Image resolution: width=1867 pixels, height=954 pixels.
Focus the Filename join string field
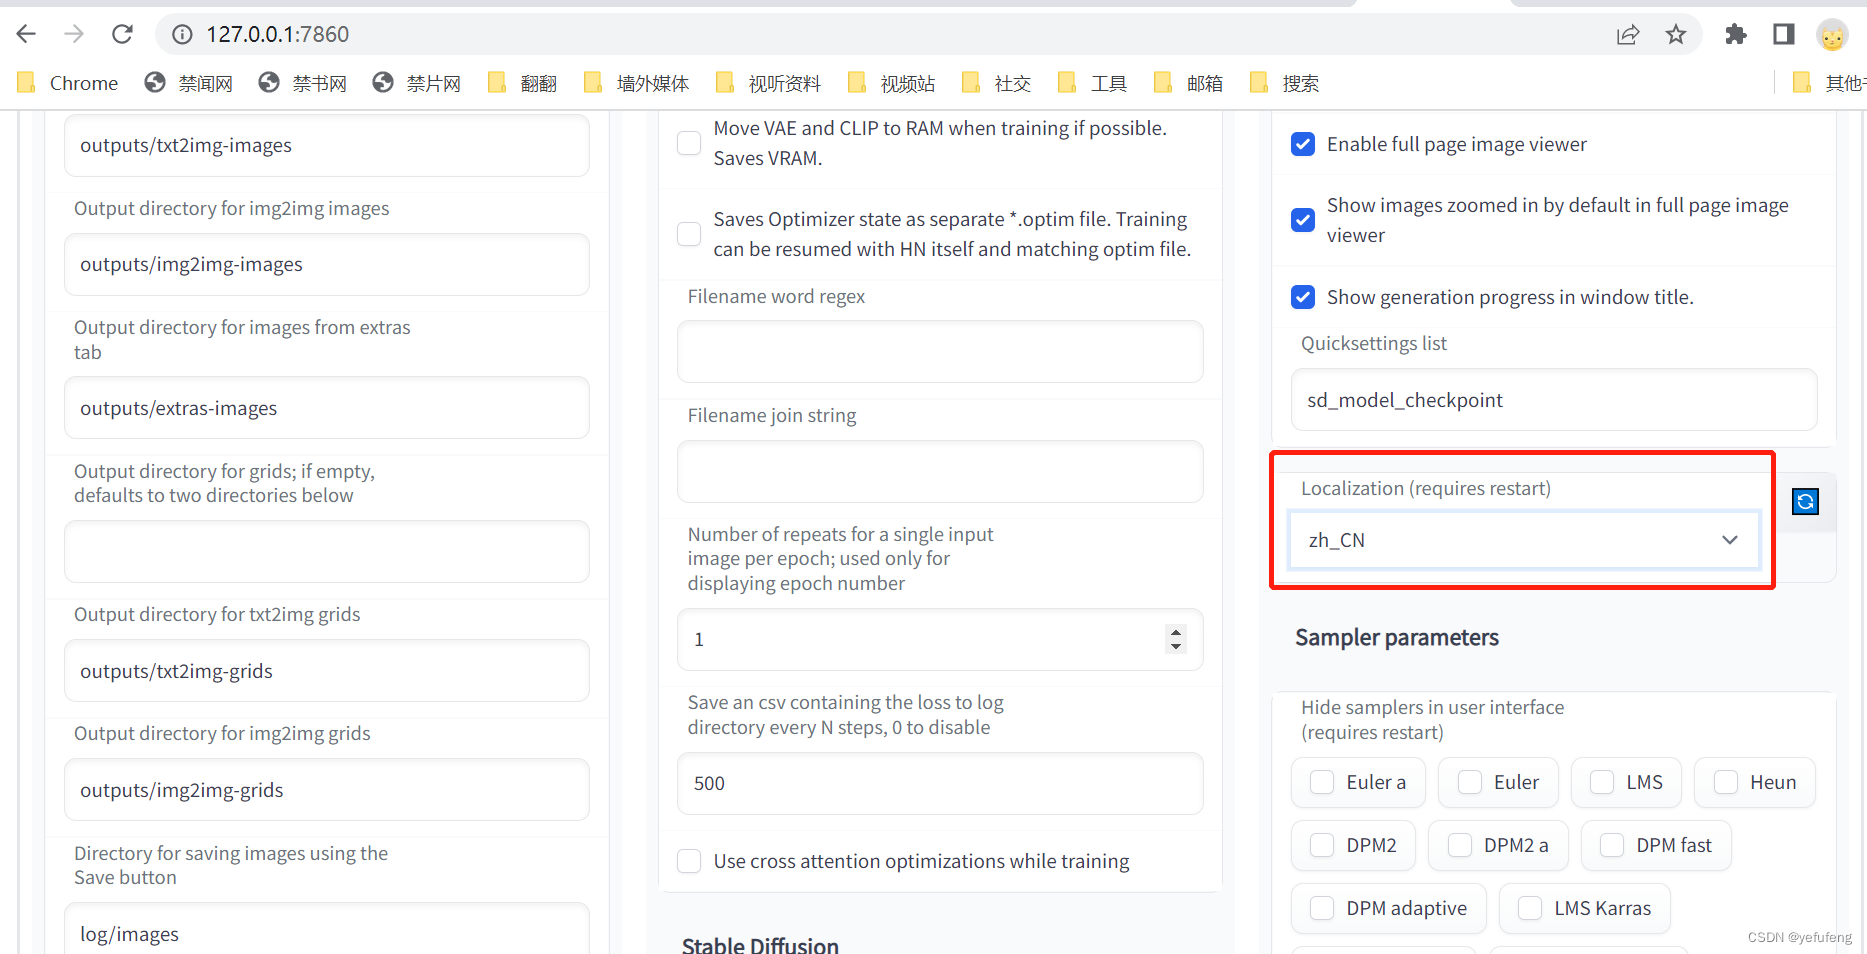940,471
